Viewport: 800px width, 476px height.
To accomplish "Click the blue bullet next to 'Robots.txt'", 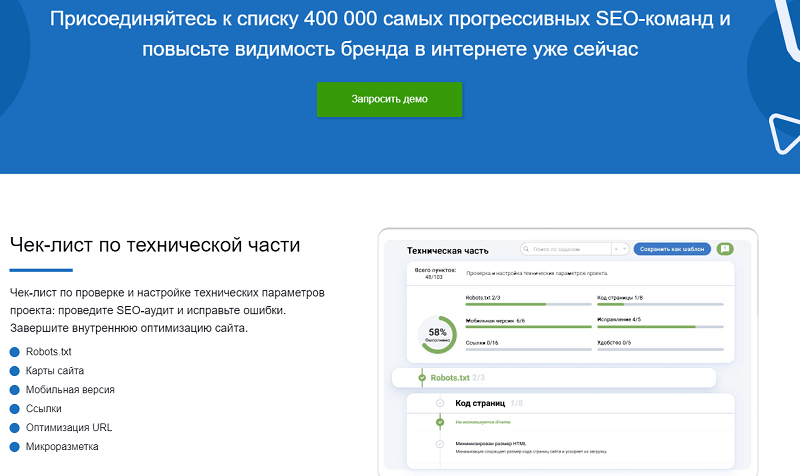I will [15, 352].
